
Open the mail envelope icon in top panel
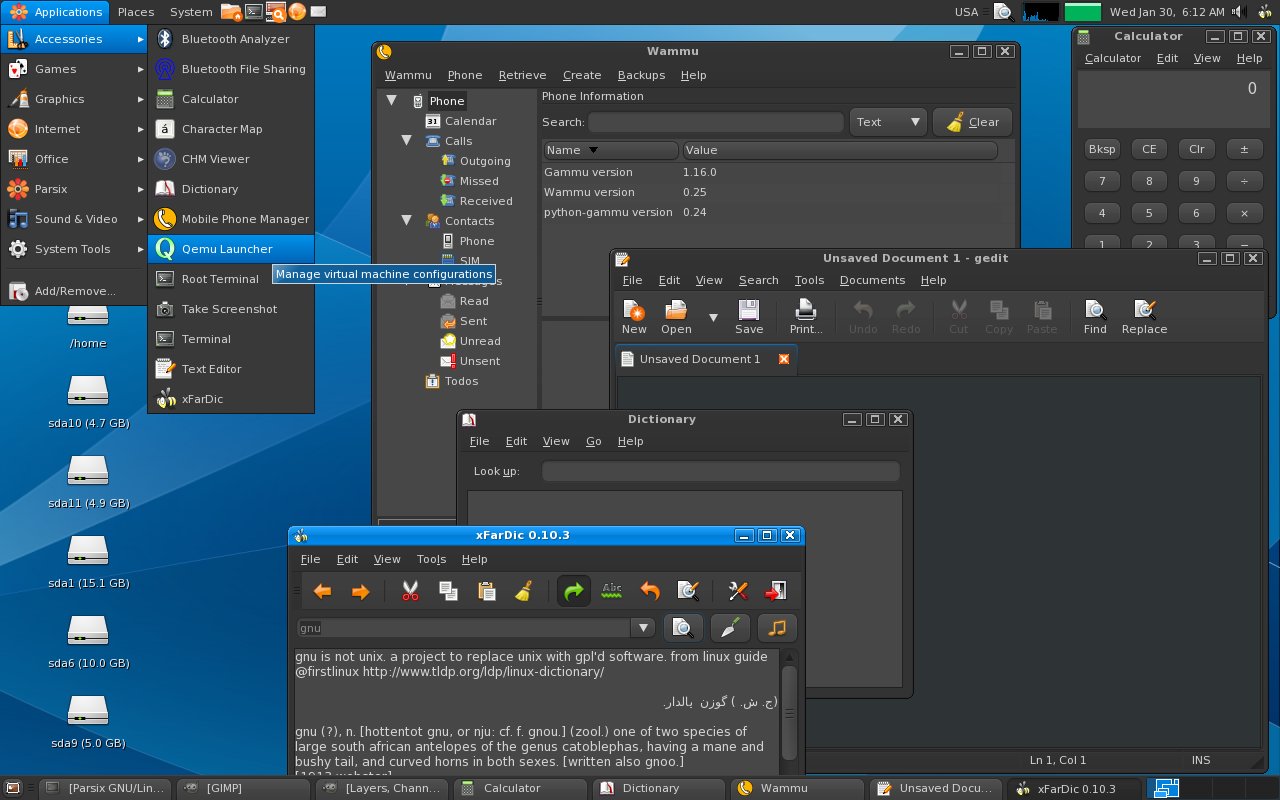click(x=318, y=12)
